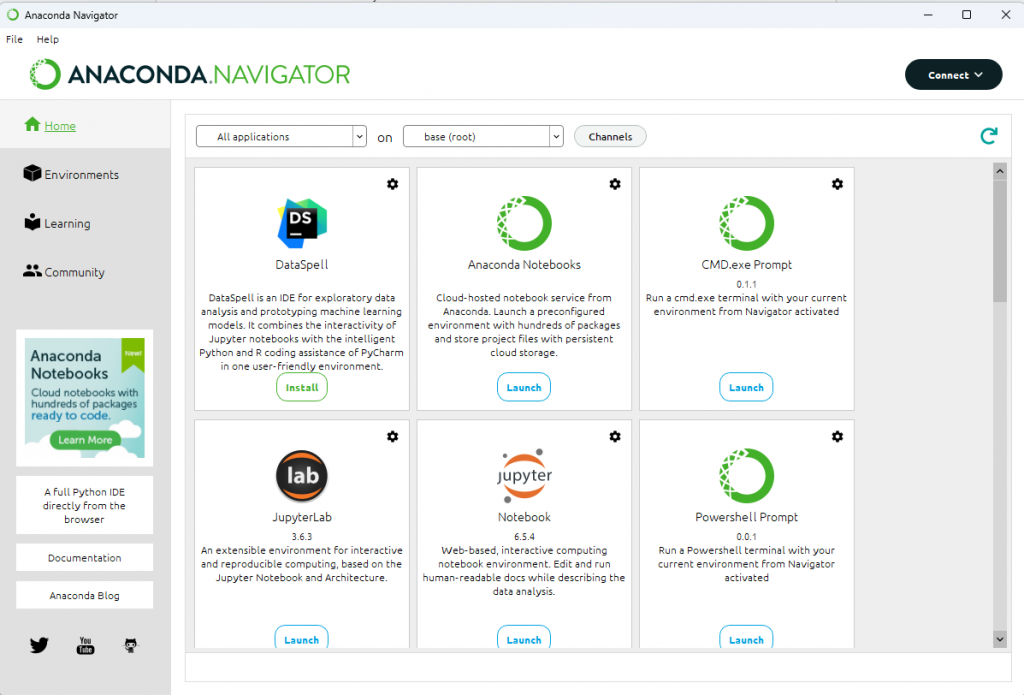The width and height of the screenshot is (1024, 695).
Task: Click the CMD.exe Prompt version 0.1.1
Action: tap(746, 284)
